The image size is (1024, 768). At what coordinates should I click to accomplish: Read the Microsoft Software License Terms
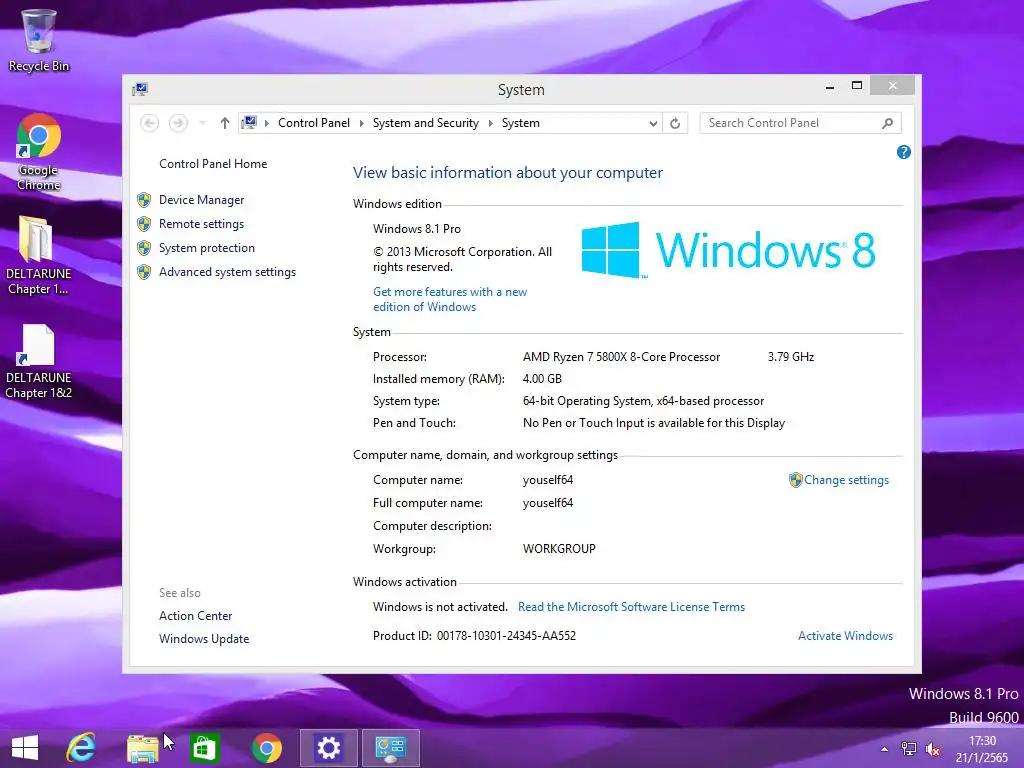pyautogui.click(x=631, y=607)
